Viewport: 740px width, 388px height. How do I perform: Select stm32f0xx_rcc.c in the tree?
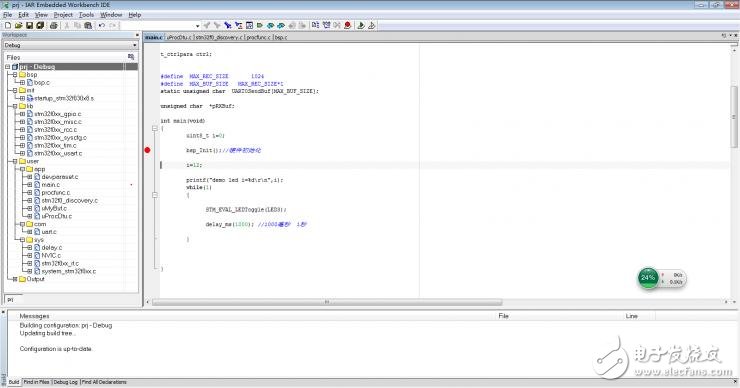point(55,130)
